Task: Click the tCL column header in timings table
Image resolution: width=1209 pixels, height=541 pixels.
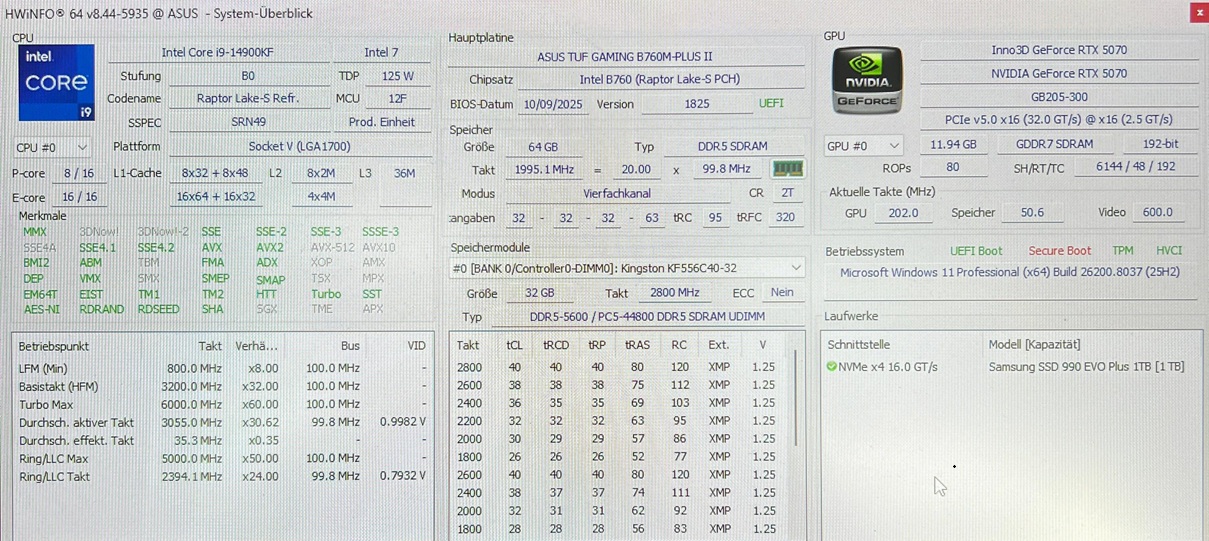Action: point(514,345)
